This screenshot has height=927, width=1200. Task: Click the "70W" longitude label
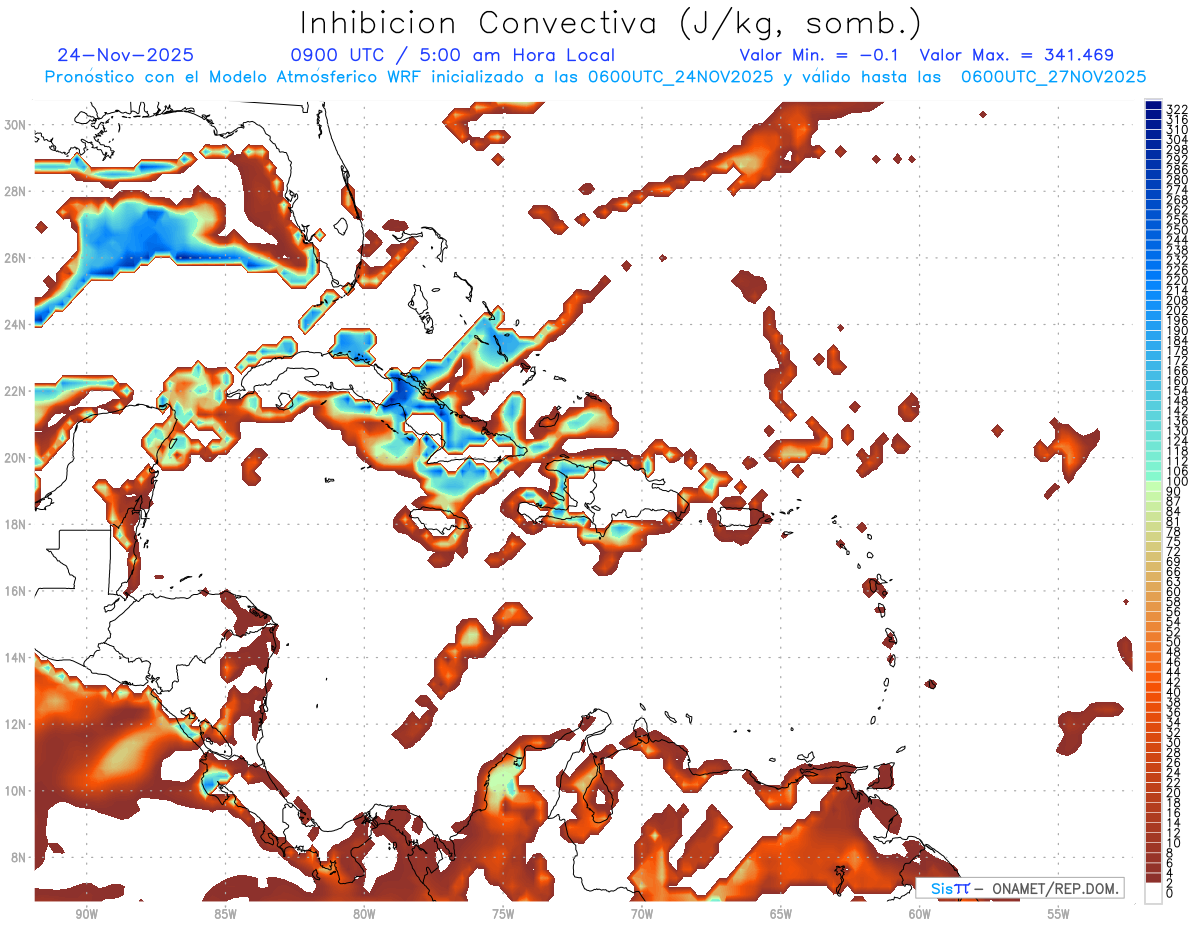click(642, 914)
